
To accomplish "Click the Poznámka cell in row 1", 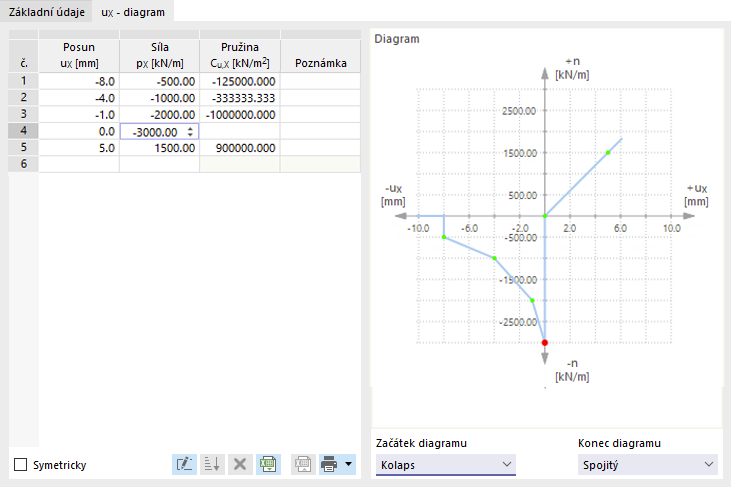I will (320, 81).
